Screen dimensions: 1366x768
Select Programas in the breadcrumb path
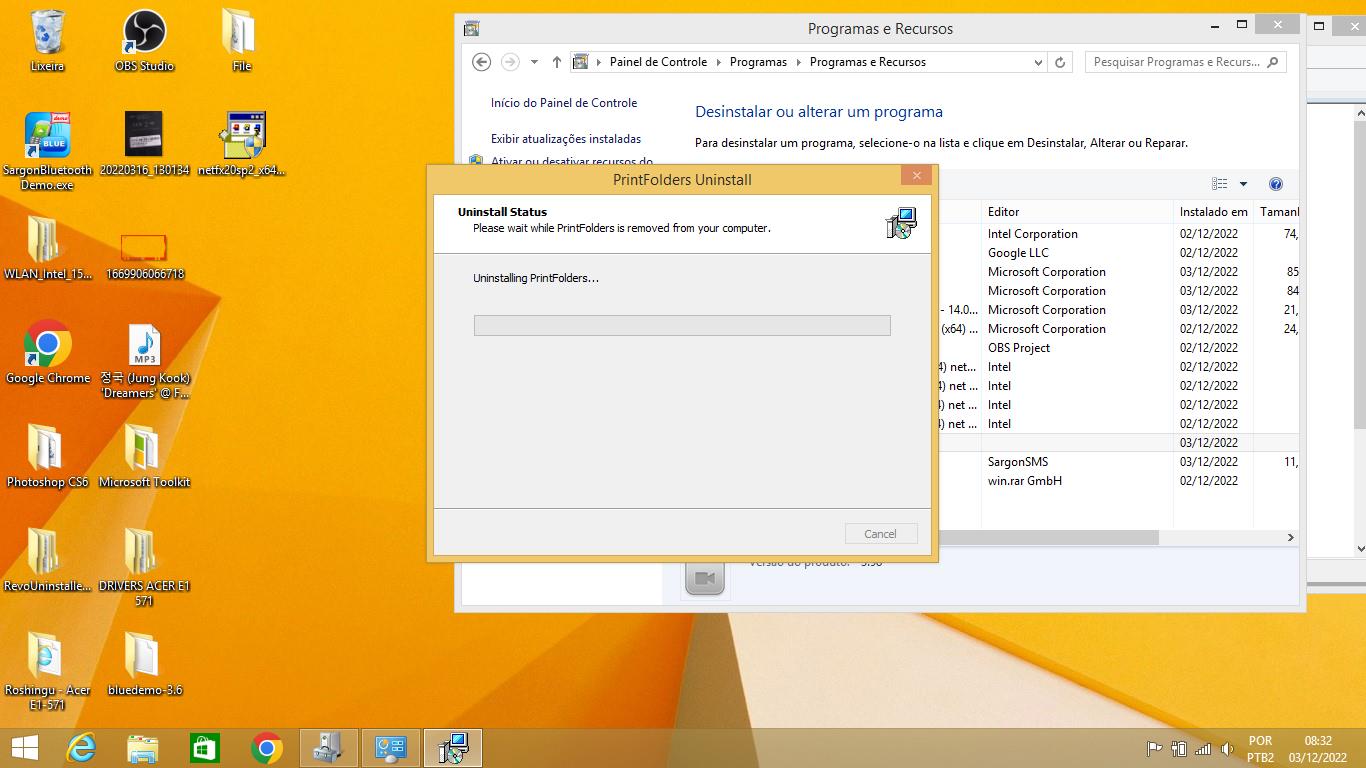pos(758,62)
